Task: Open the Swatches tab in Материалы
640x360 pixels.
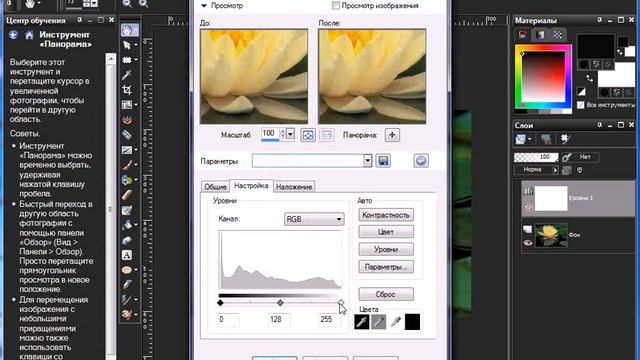Action: [558, 35]
